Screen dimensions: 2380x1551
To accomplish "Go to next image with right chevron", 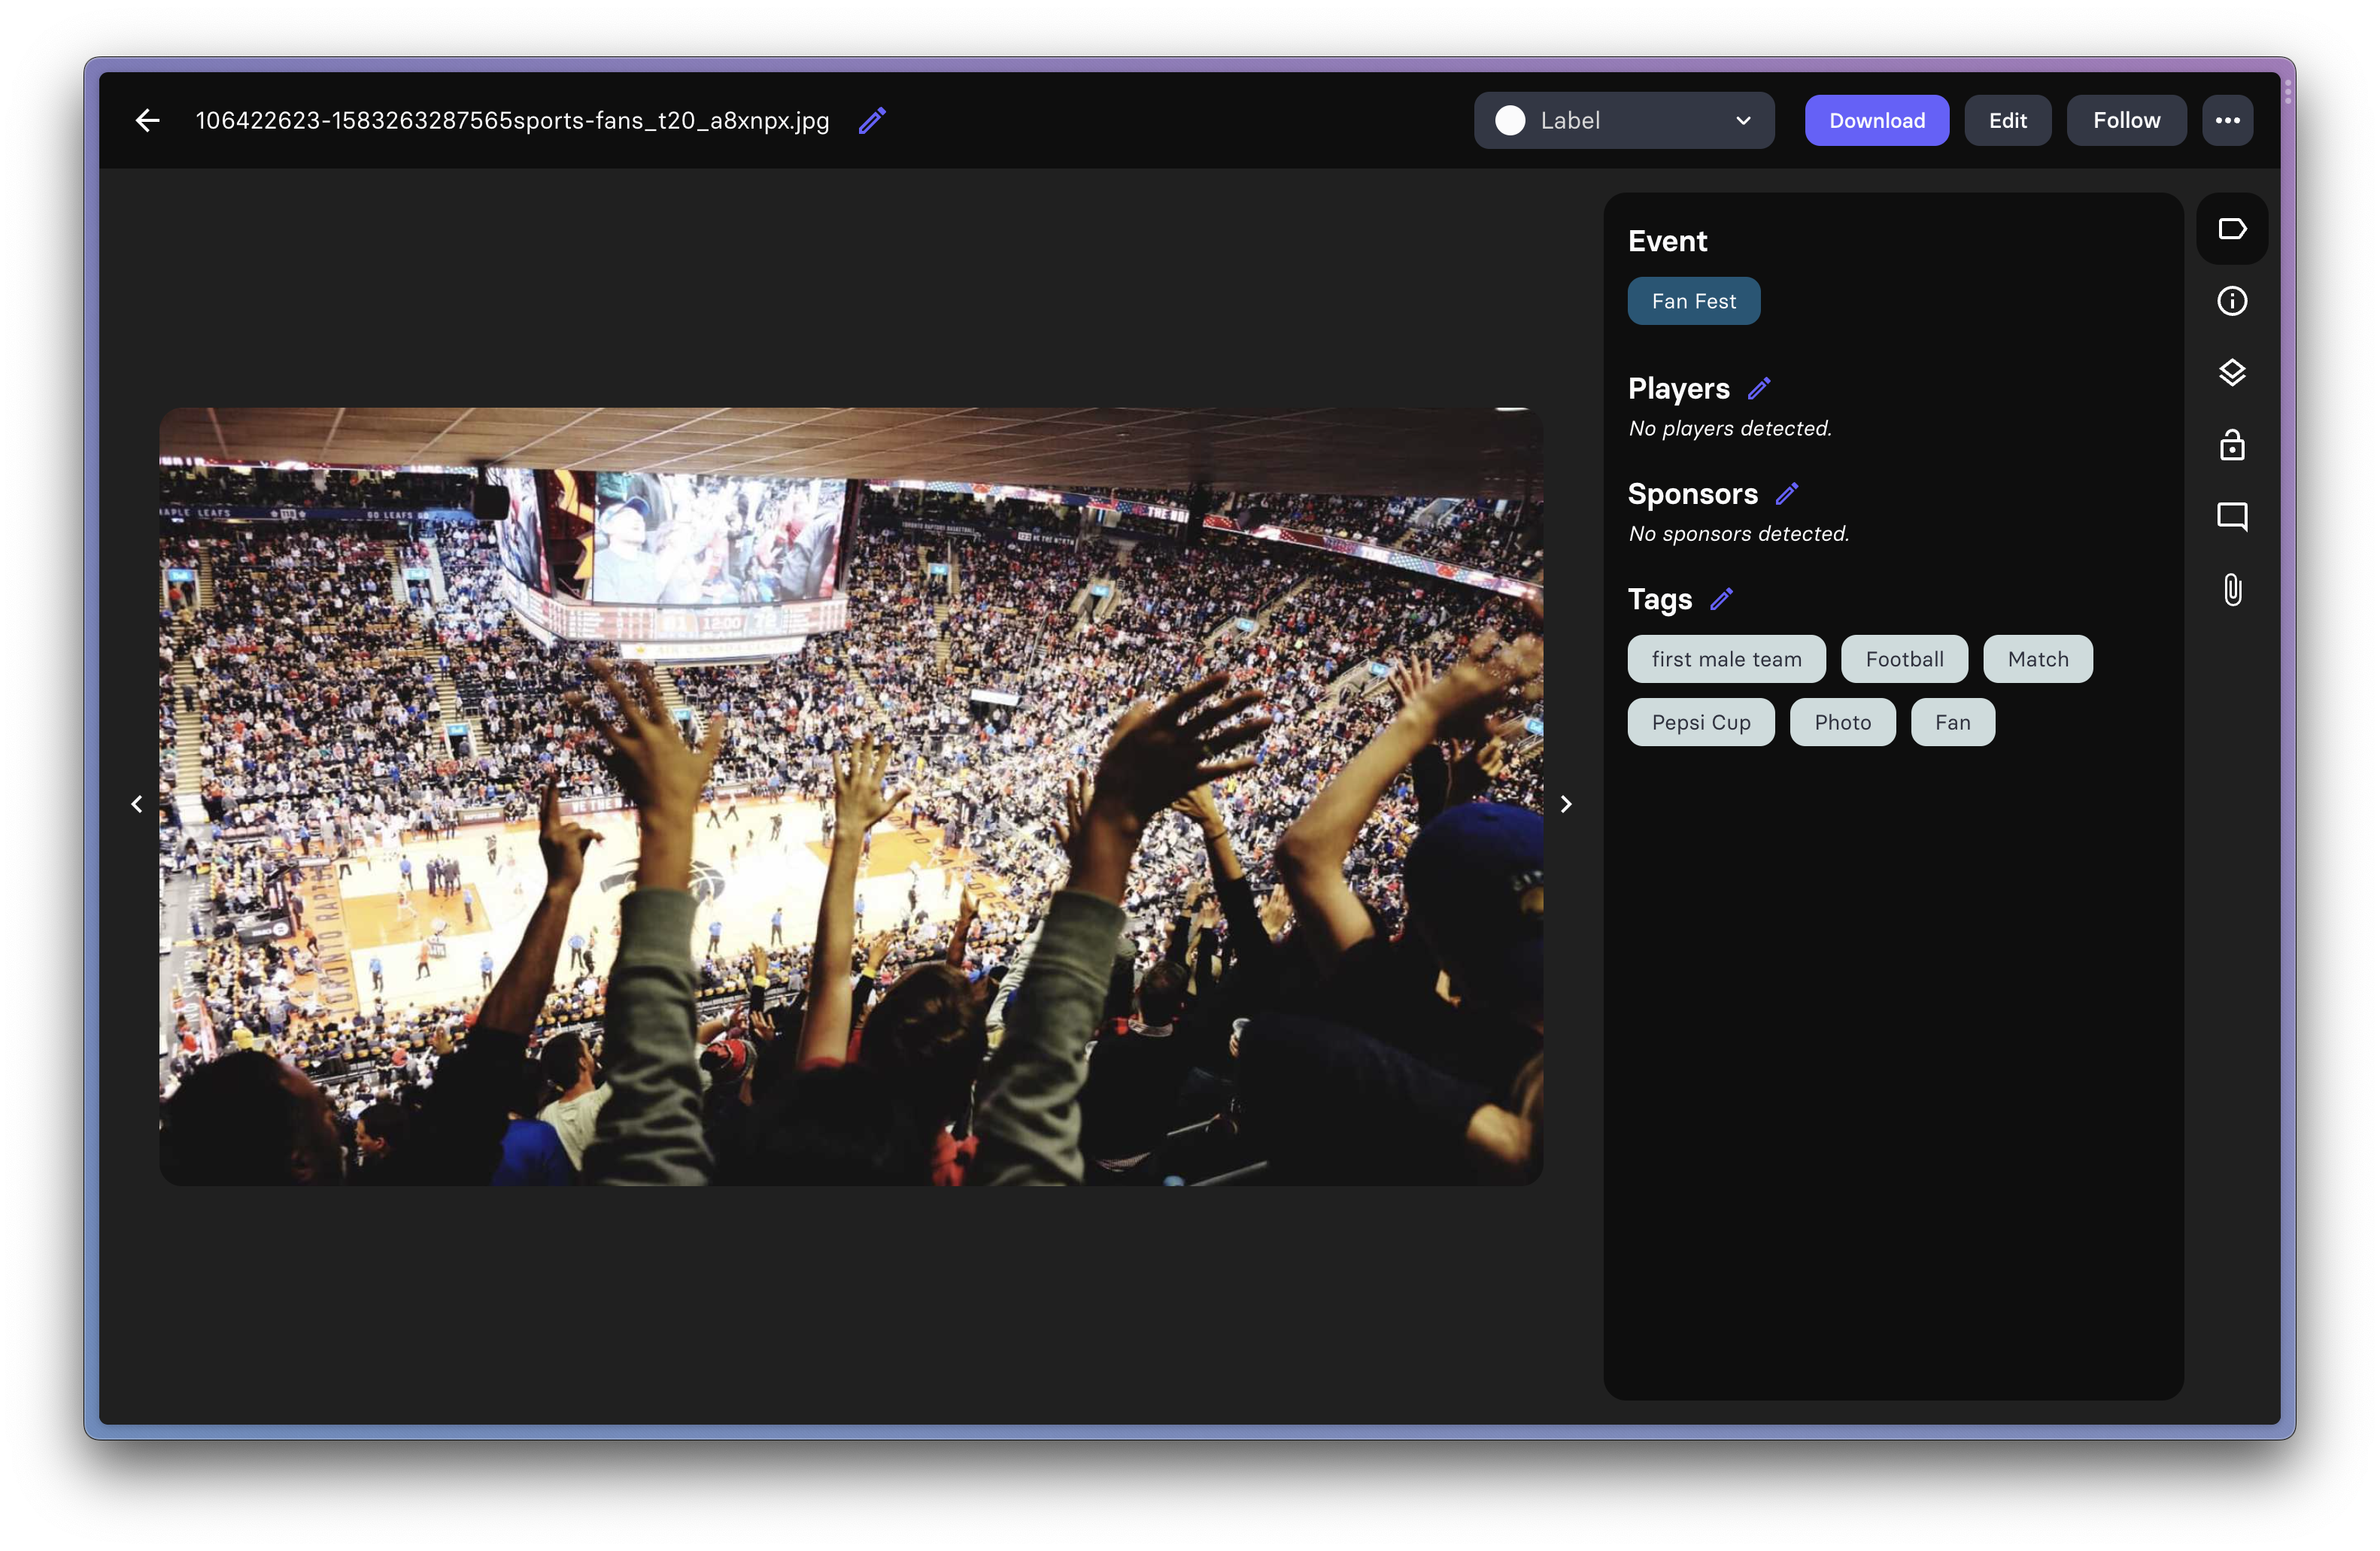I will [1566, 804].
